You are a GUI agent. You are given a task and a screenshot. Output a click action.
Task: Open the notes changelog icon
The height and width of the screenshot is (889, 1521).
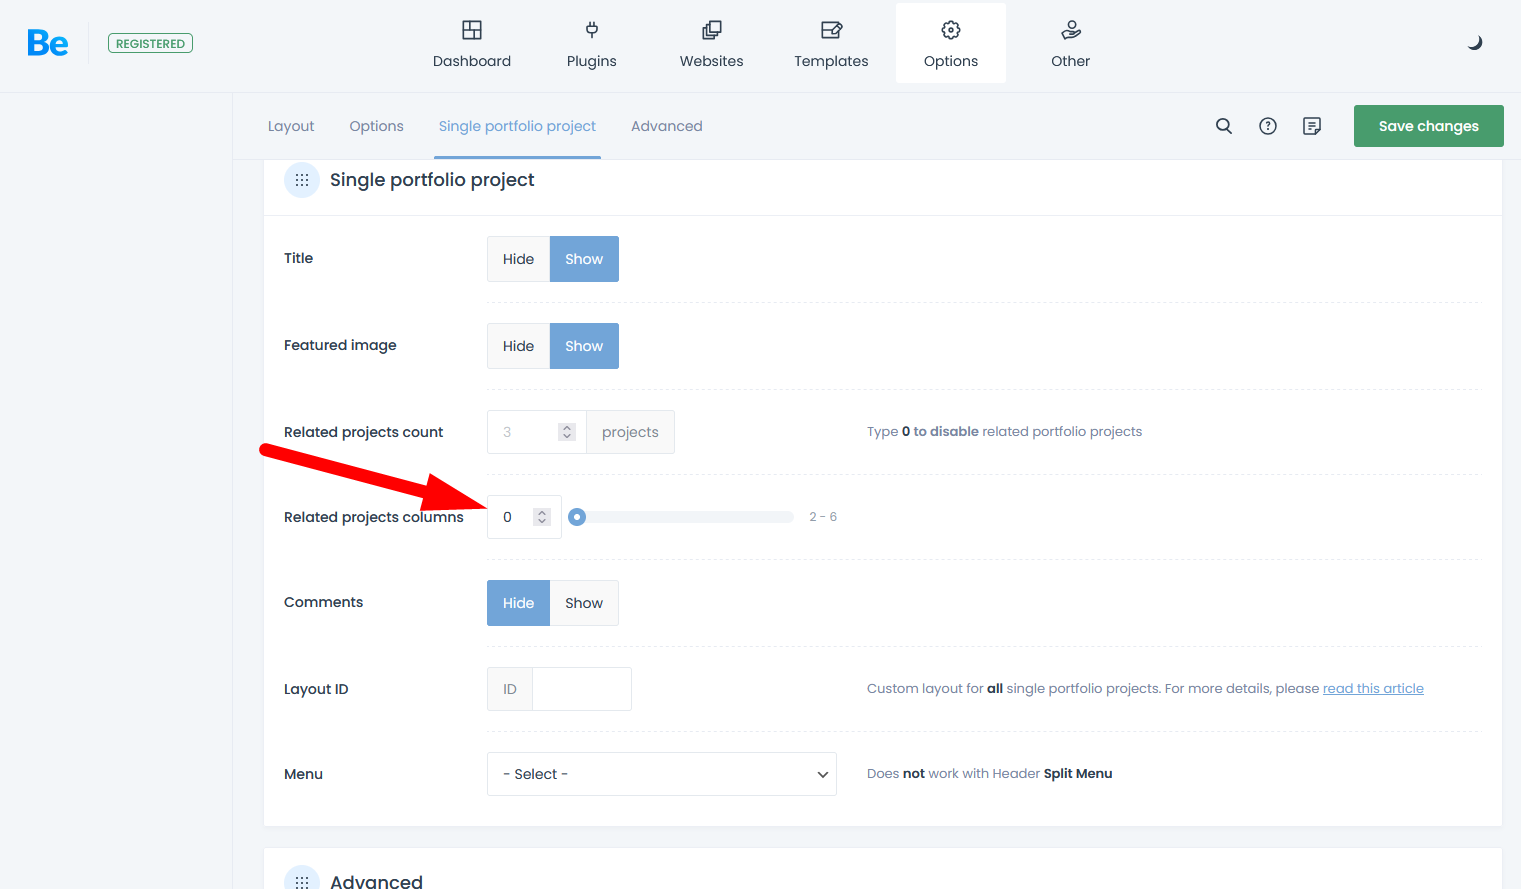point(1312,126)
